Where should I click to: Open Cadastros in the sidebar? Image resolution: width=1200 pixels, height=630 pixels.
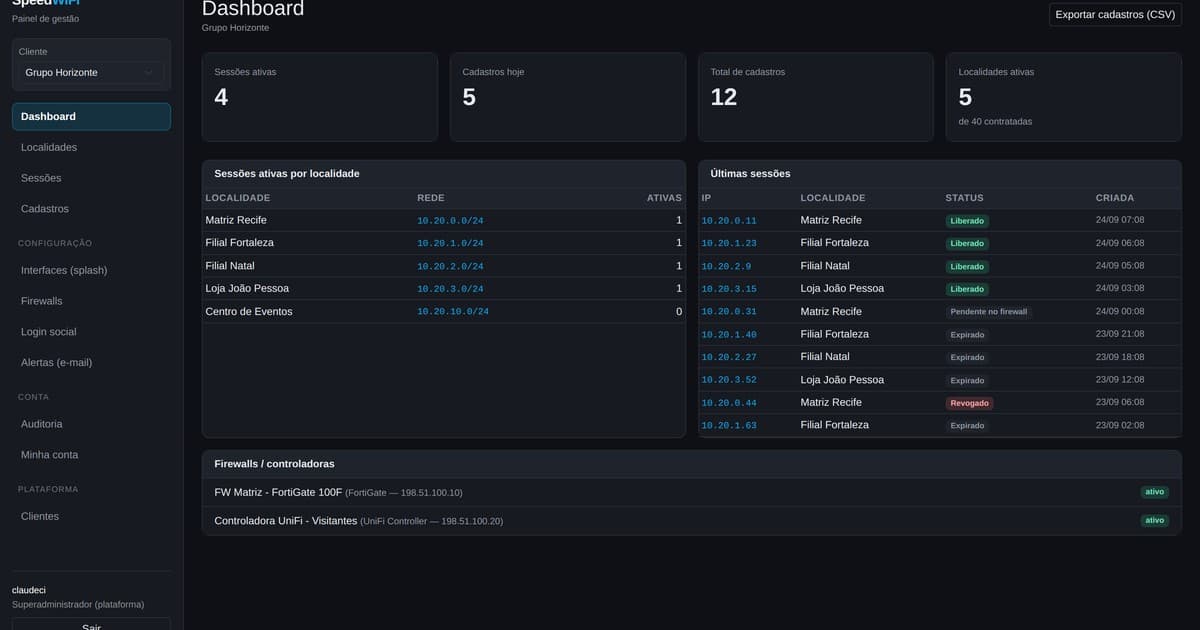91,209
